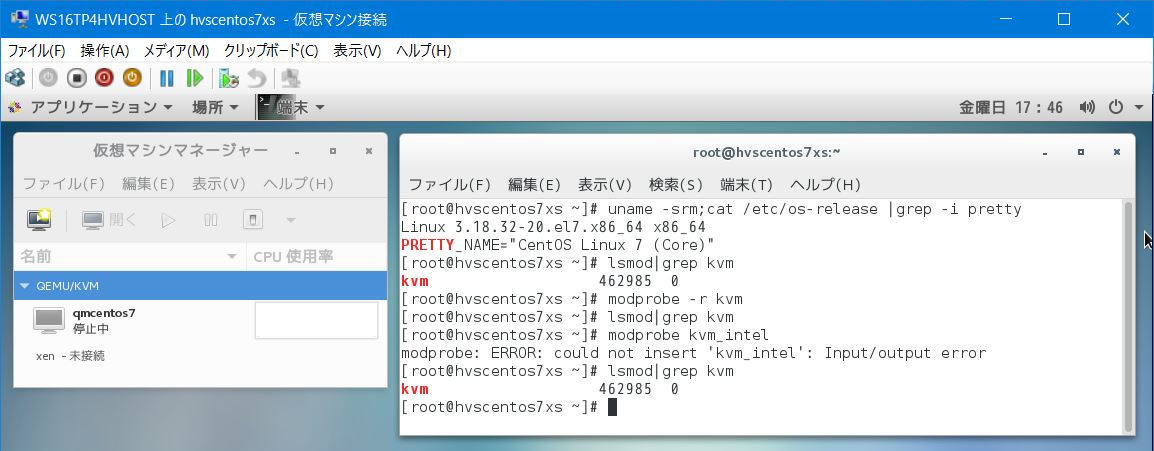Click the 'modprobe: ERROR' output line

click(x=693, y=353)
